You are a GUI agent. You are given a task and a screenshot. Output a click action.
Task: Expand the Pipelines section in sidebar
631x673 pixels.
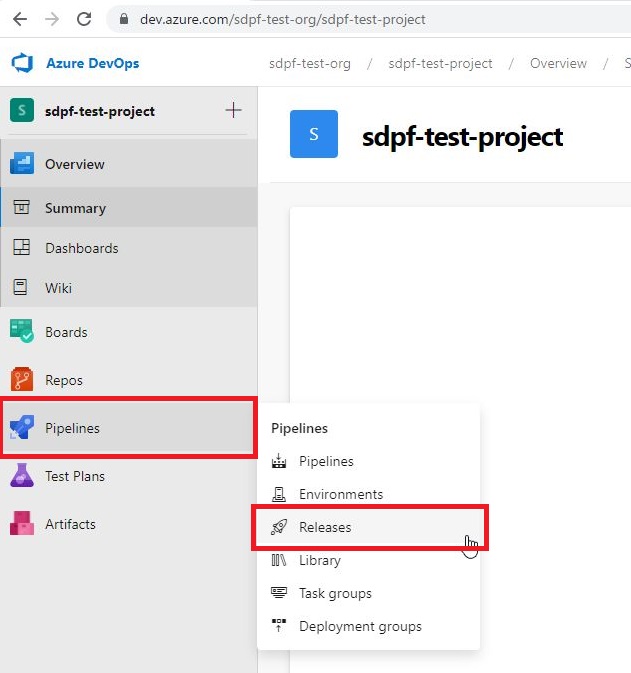click(x=72, y=428)
